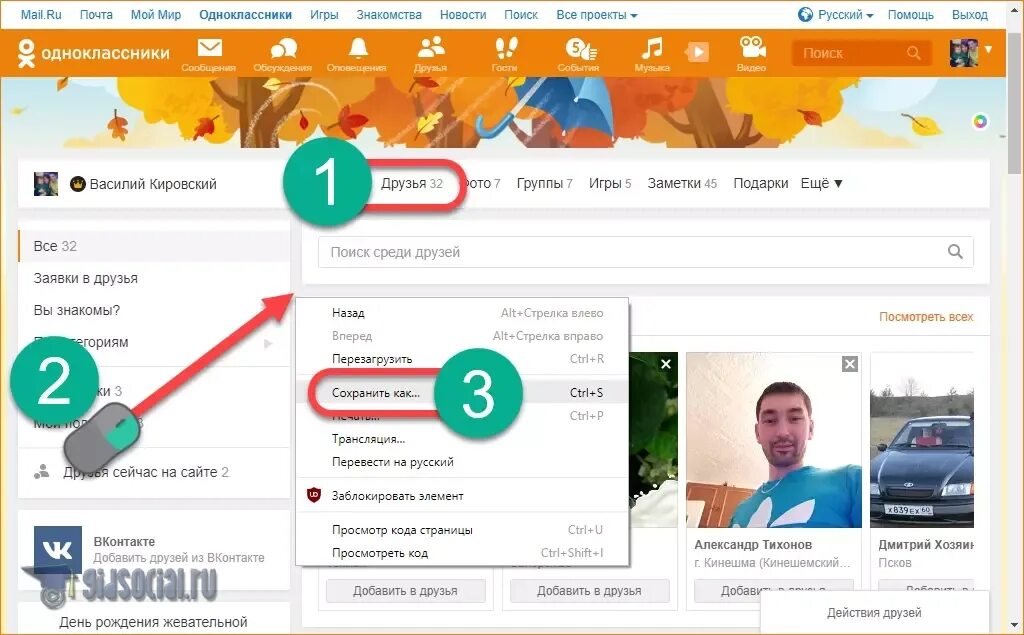Open the События events icon
The width and height of the screenshot is (1024, 635).
pos(579,55)
